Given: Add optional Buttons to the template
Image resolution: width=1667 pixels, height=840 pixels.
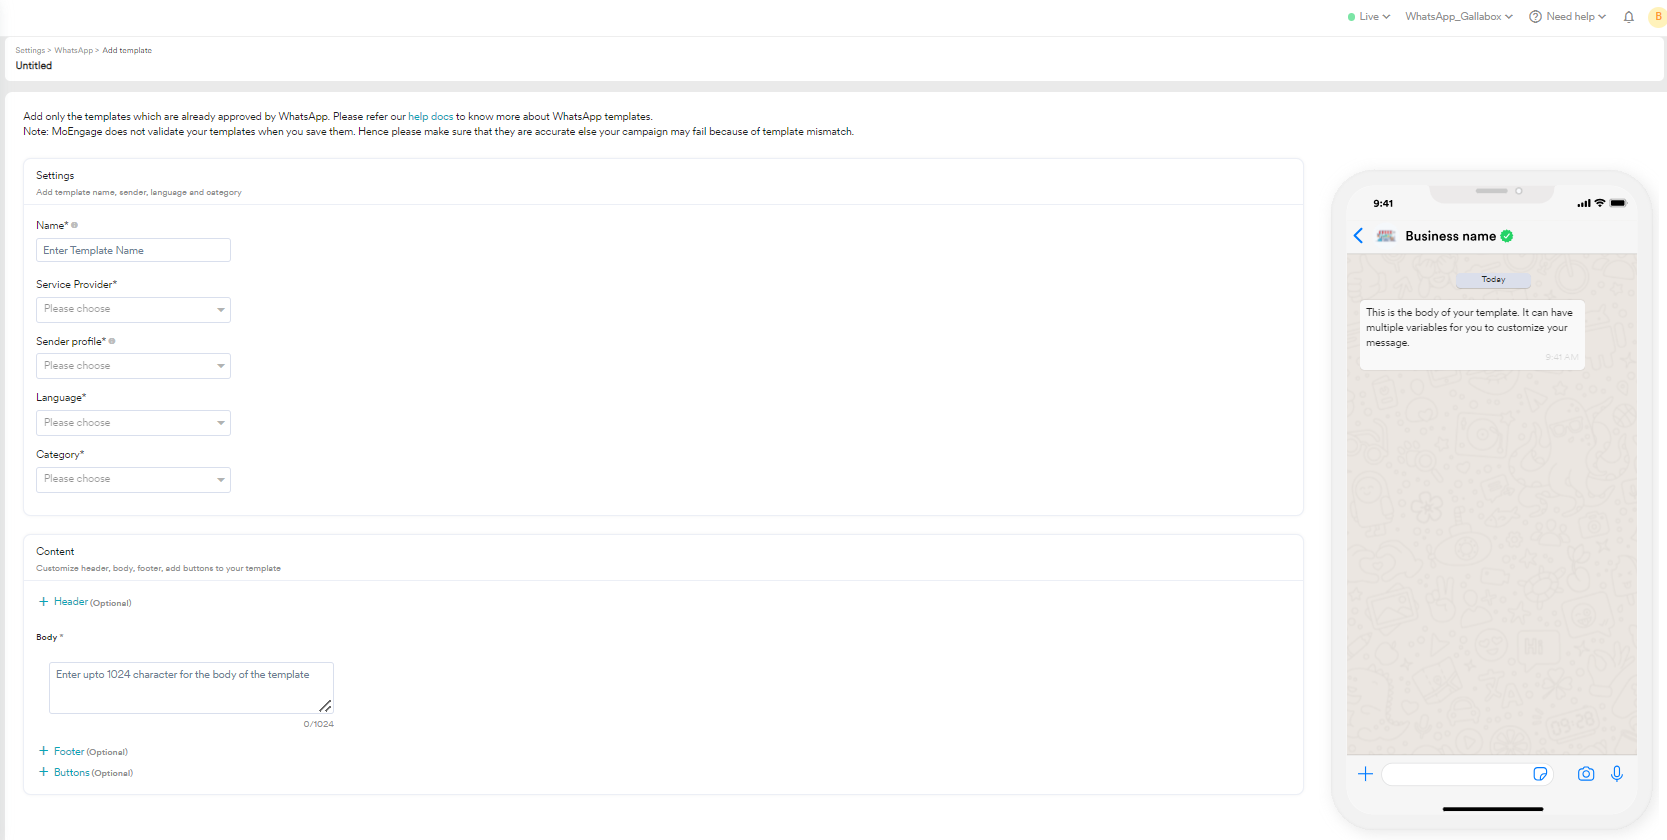Looking at the screenshot, I should coord(71,772).
